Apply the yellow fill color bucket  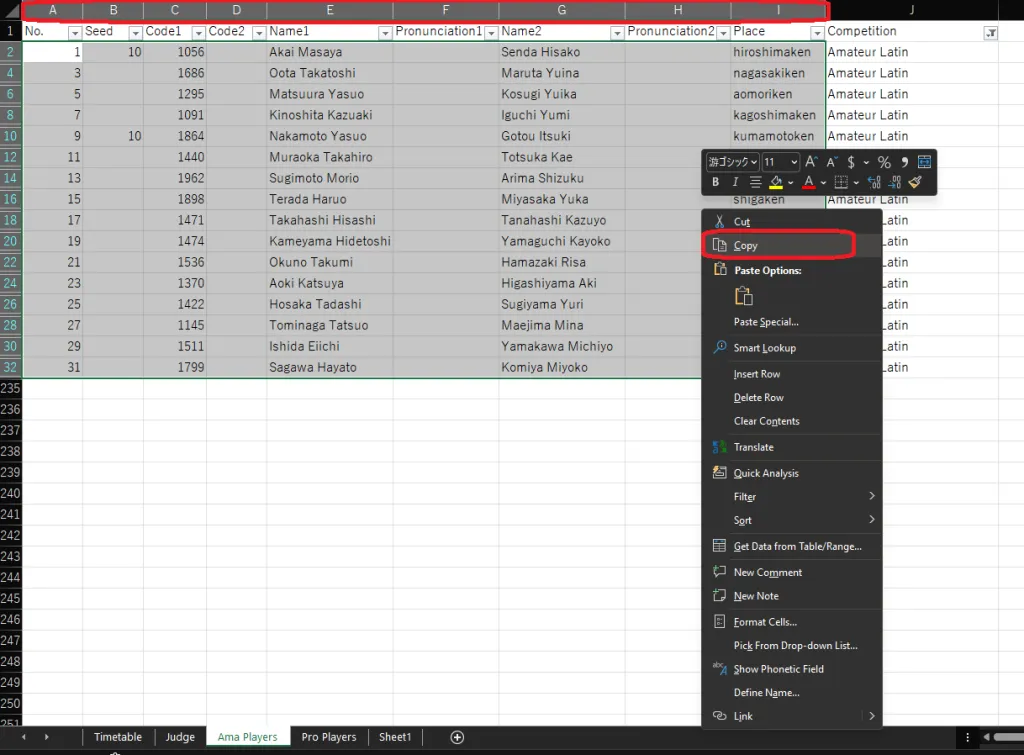[774, 182]
